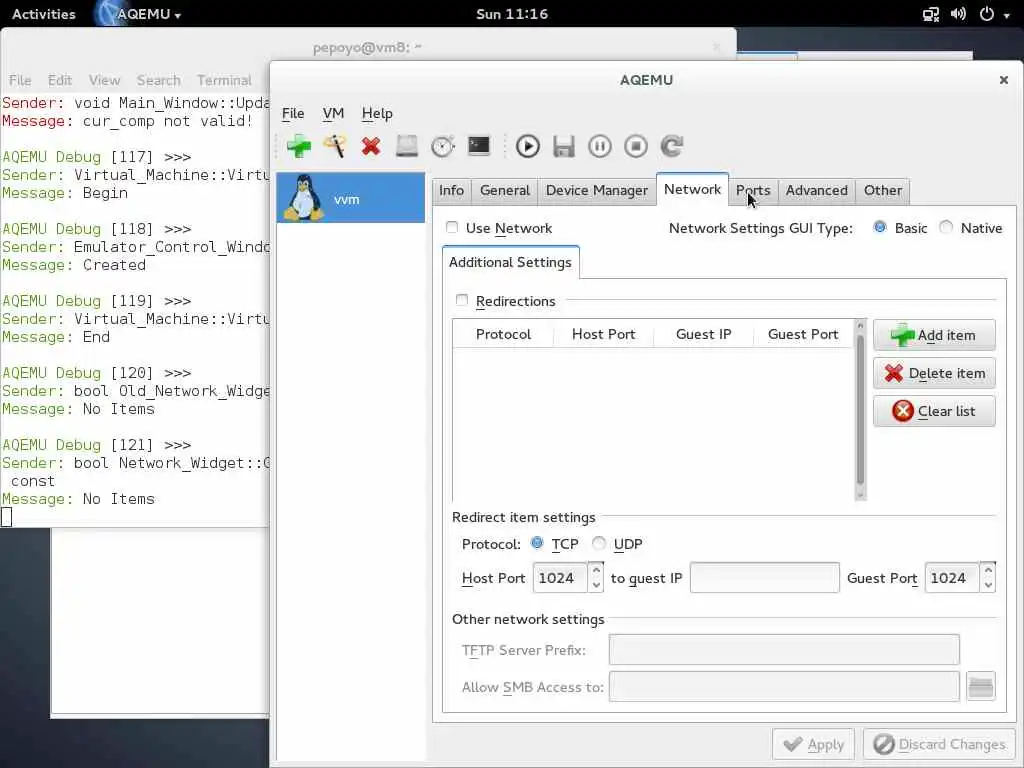Click the volume icon in the top bar
The width and height of the screenshot is (1024, 768).
[958, 14]
